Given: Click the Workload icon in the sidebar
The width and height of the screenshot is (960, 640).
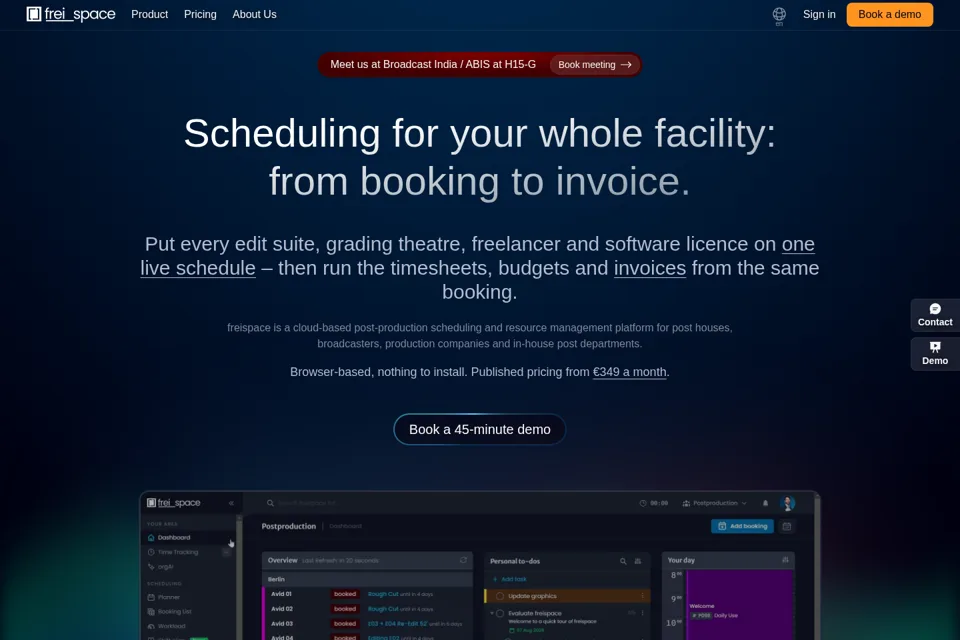Looking at the screenshot, I should [151, 627].
